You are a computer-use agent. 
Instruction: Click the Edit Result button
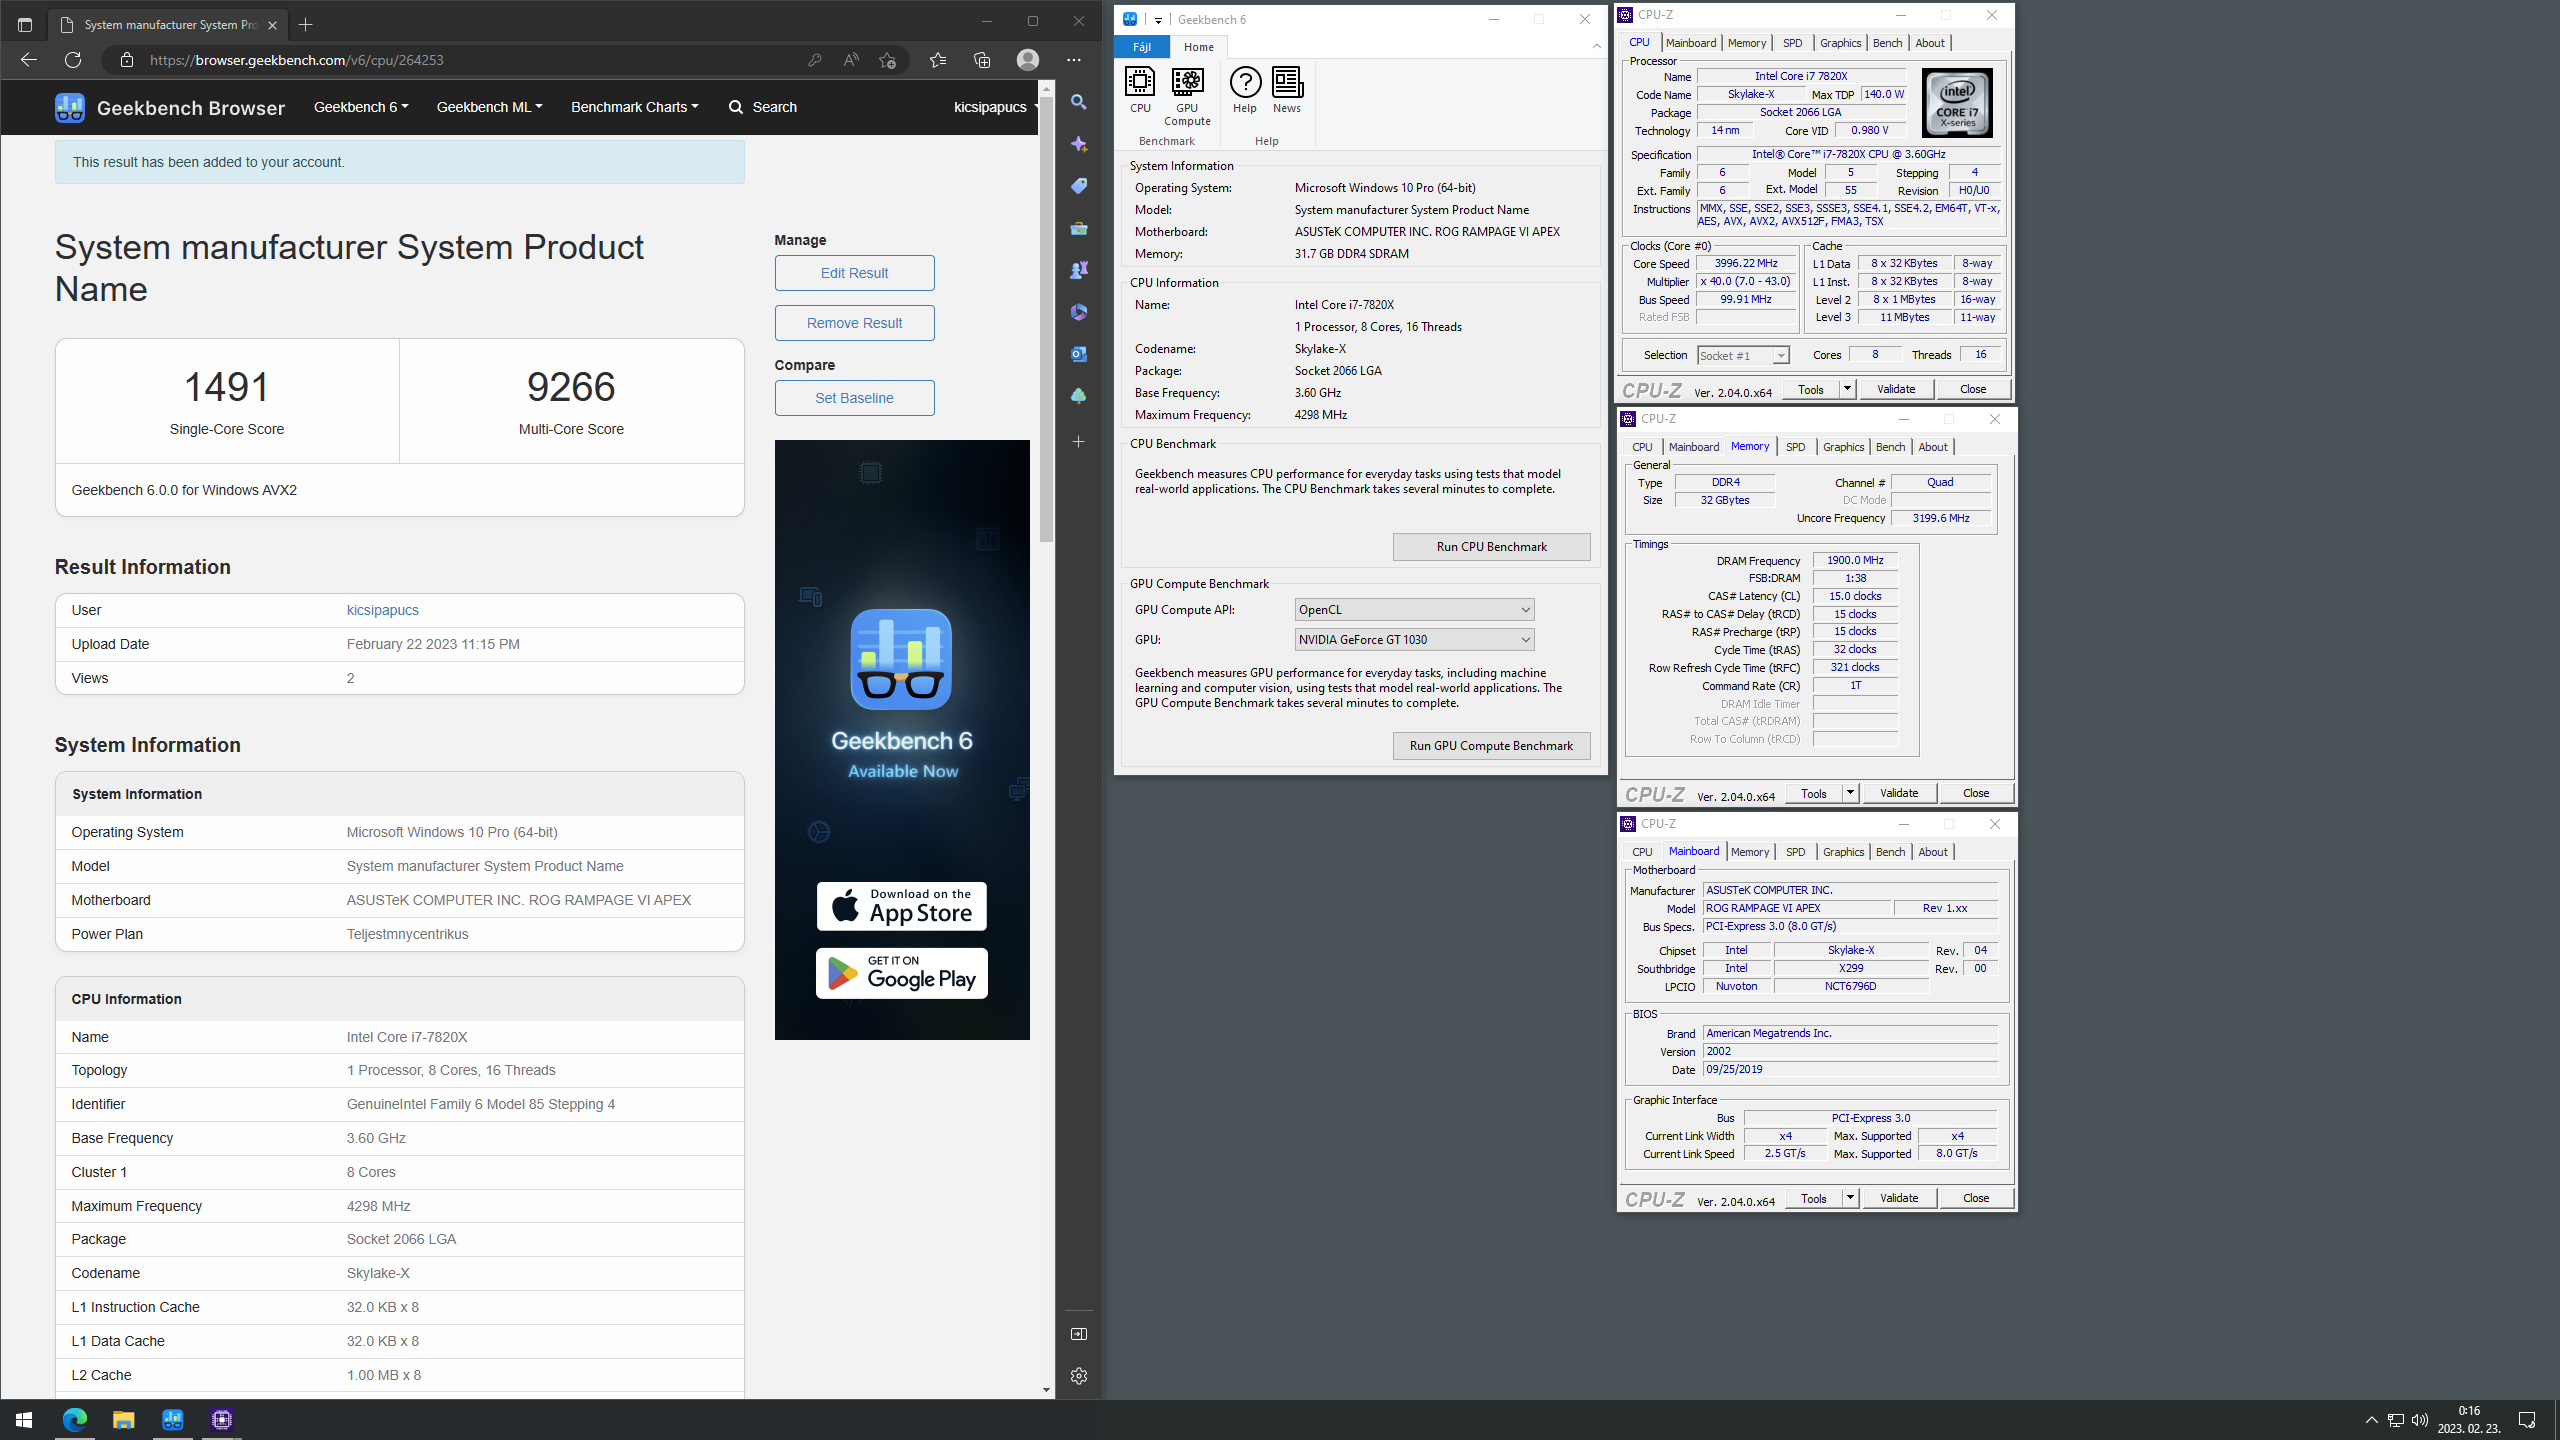(x=854, y=273)
